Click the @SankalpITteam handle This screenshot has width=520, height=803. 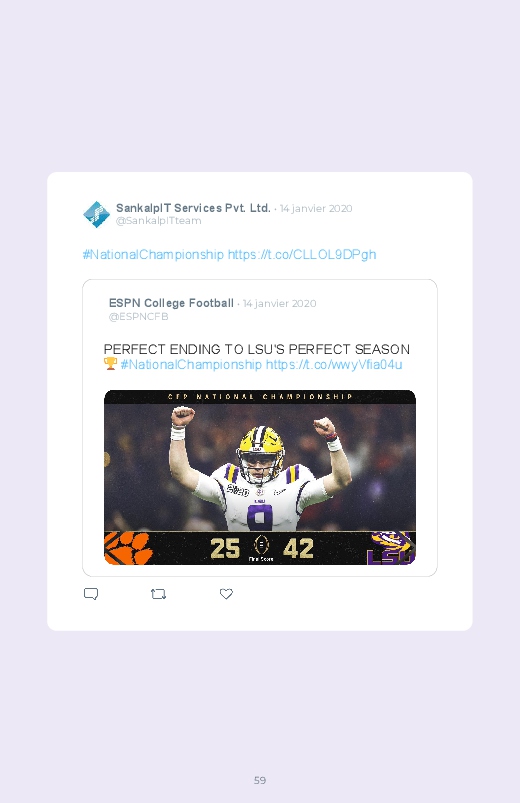pos(158,221)
